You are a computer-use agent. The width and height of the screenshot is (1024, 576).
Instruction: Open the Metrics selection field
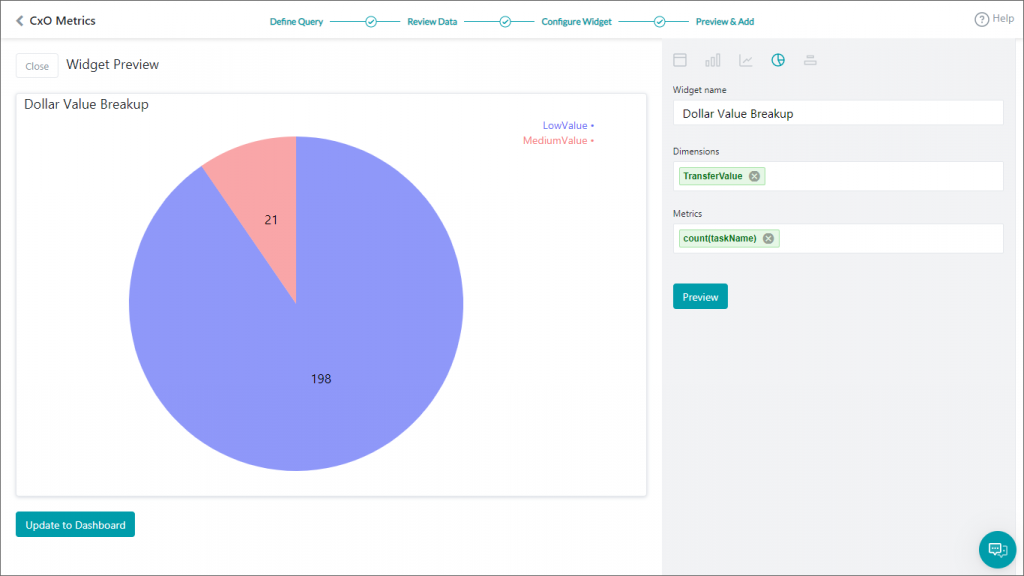click(900, 238)
